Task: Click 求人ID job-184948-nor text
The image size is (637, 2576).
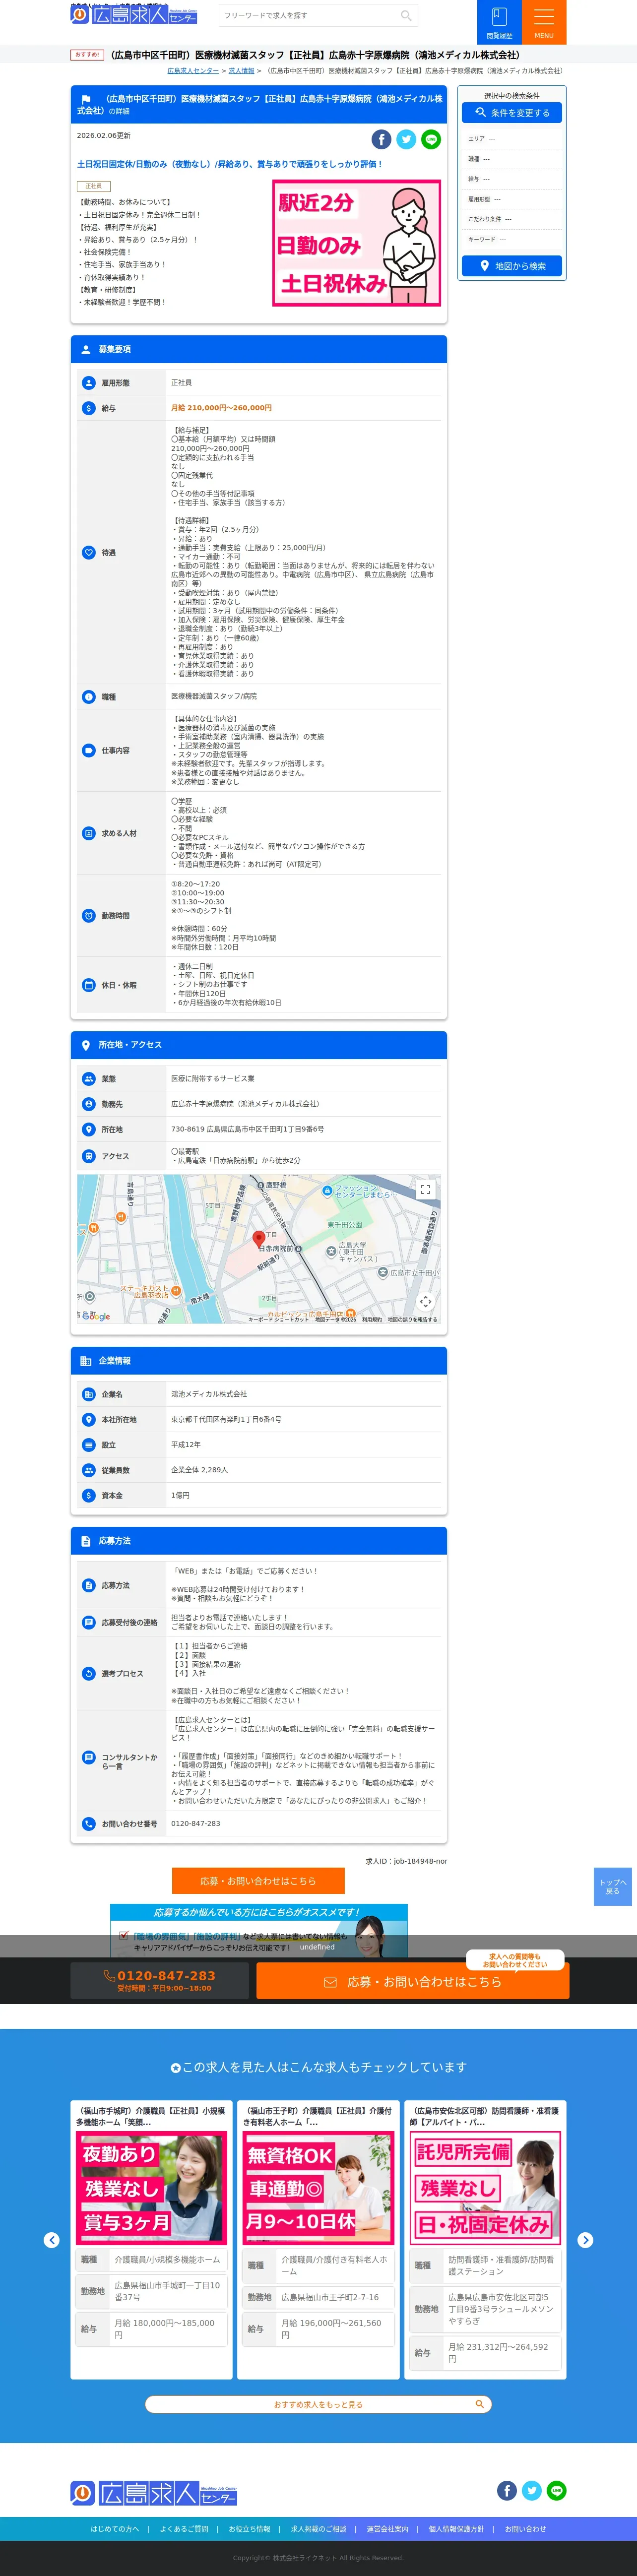Action: [x=406, y=1861]
